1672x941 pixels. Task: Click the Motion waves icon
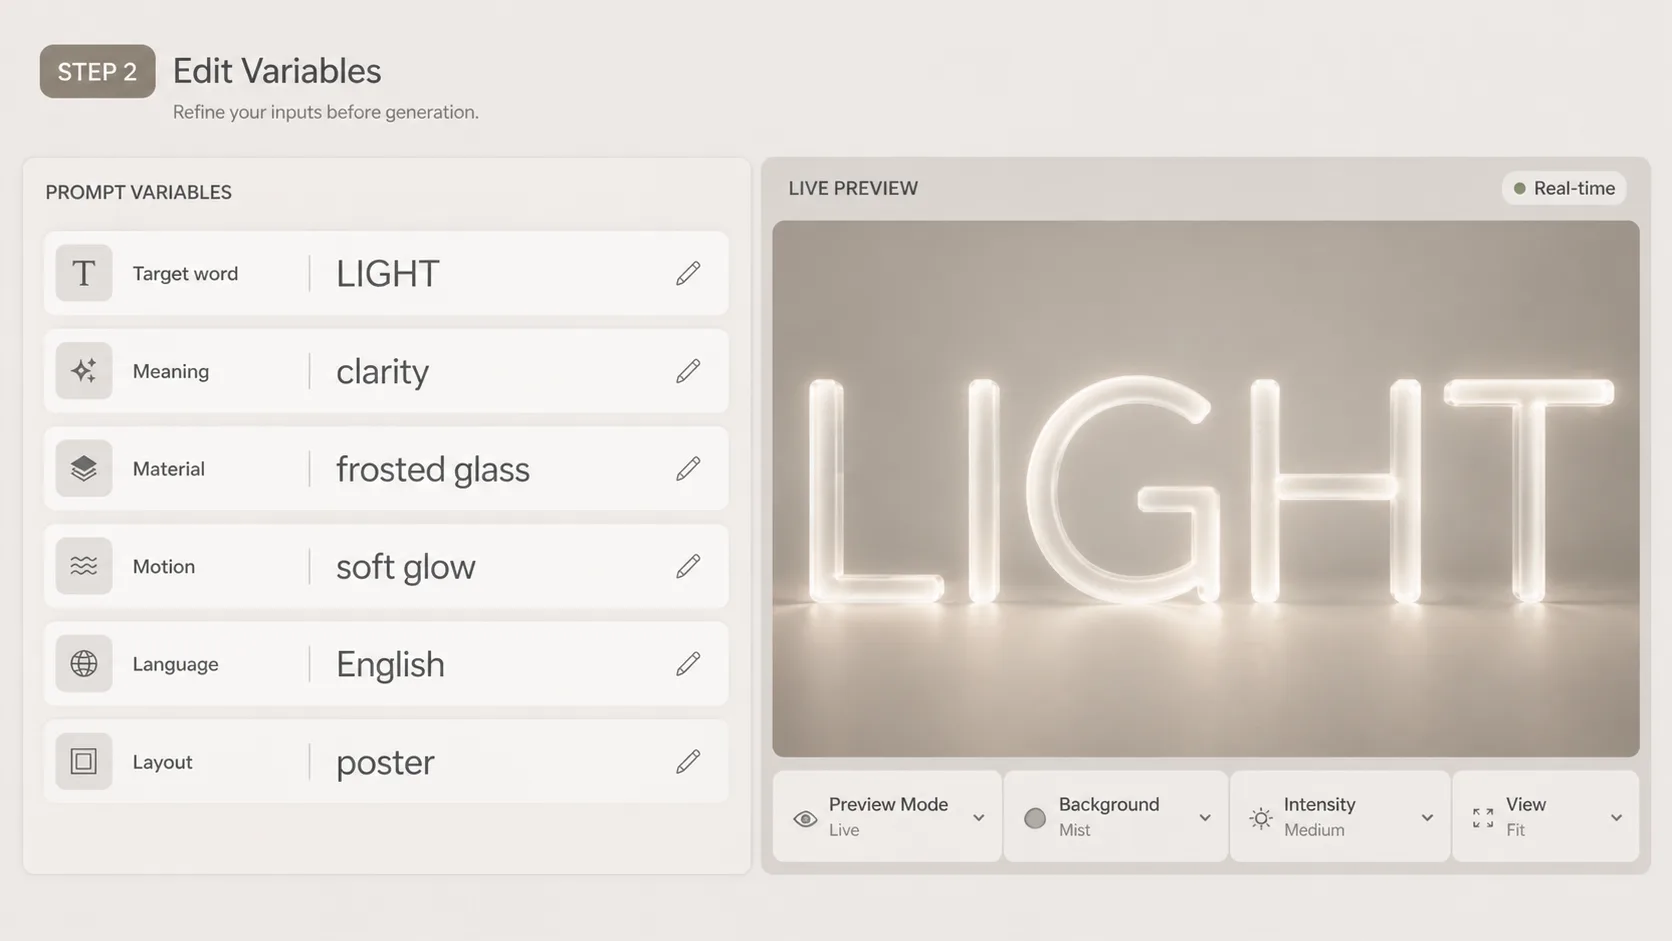click(x=84, y=564)
